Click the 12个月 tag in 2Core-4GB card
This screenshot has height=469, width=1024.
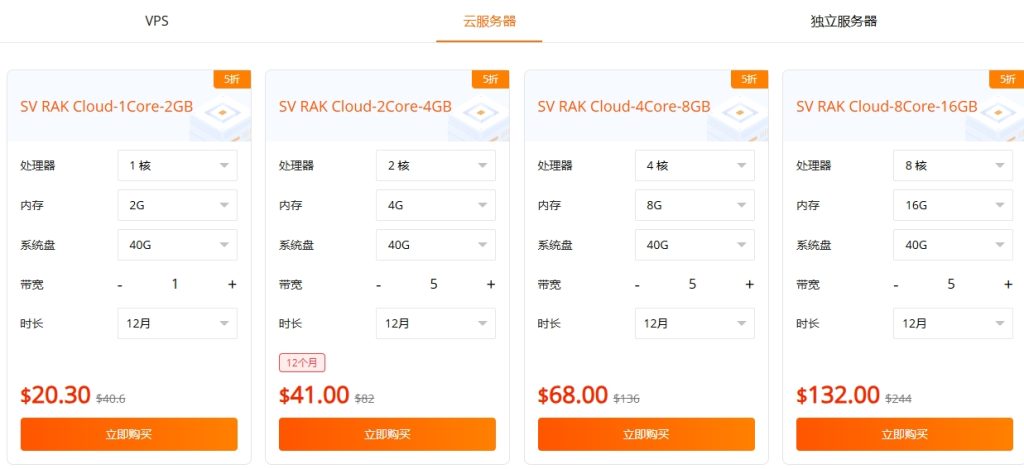click(302, 362)
